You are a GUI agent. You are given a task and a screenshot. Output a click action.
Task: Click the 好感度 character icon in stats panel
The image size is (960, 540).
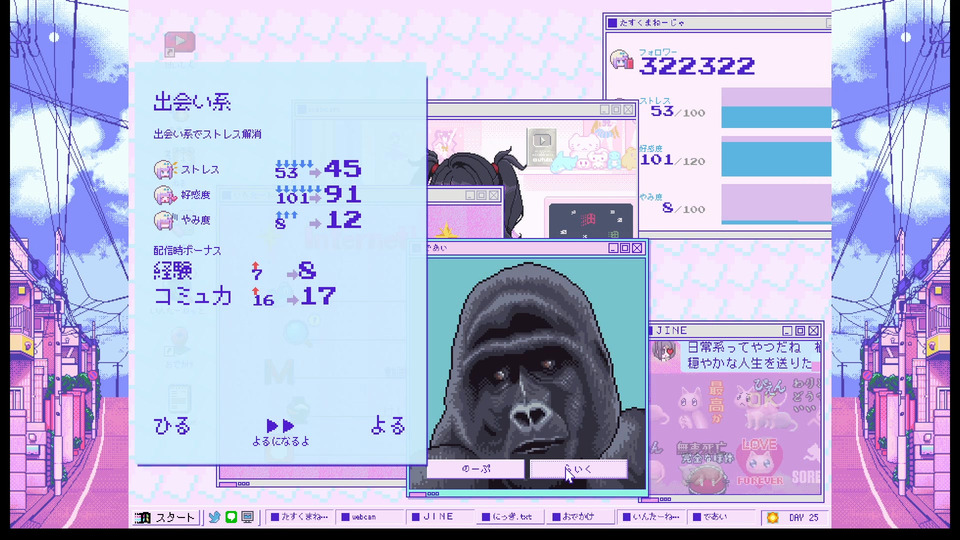tap(165, 195)
